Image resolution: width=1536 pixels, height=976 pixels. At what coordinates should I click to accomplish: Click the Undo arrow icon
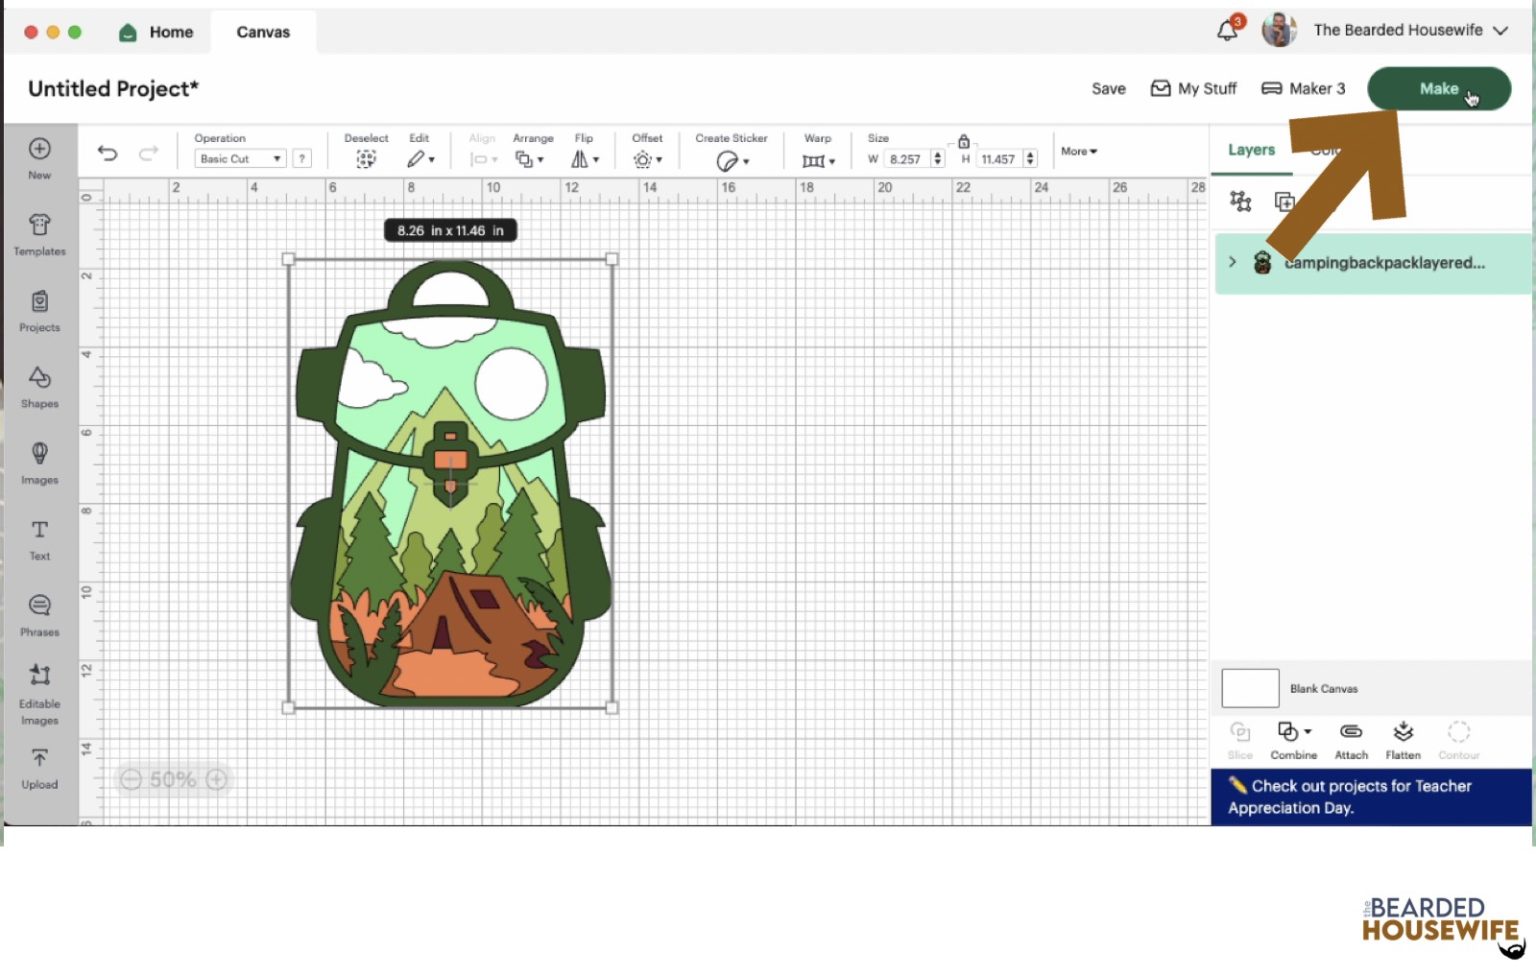point(107,153)
